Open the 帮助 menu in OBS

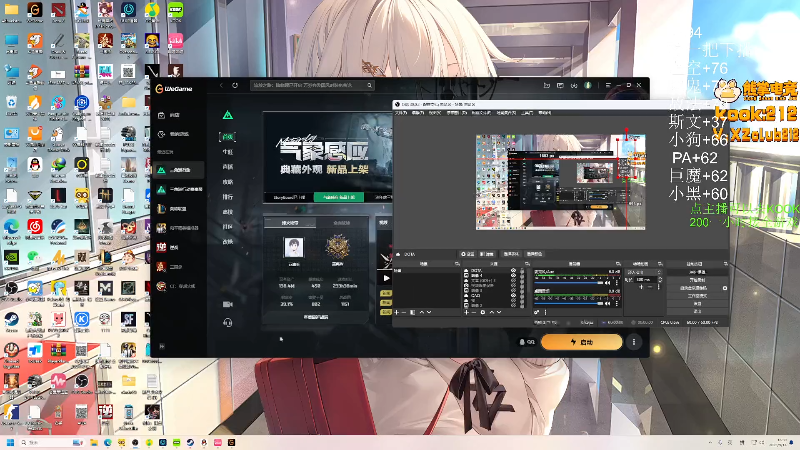pyautogui.click(x=544, y=113)
